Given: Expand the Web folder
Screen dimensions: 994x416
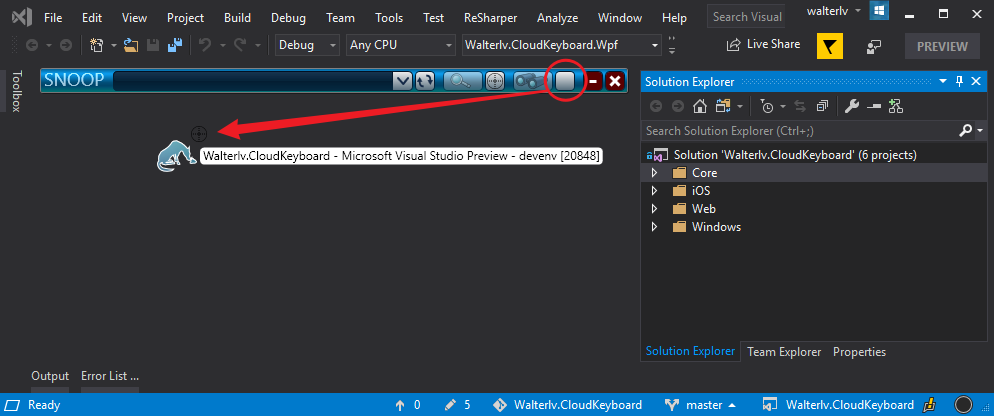Looking at the screenshot, I should [654, 209].
